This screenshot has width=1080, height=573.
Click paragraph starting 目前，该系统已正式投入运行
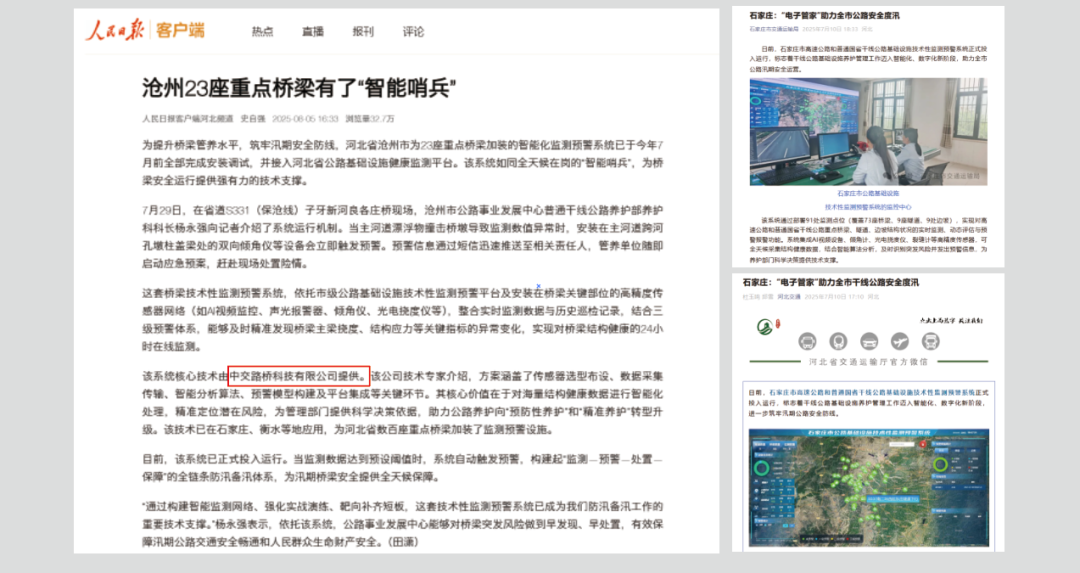402,468
